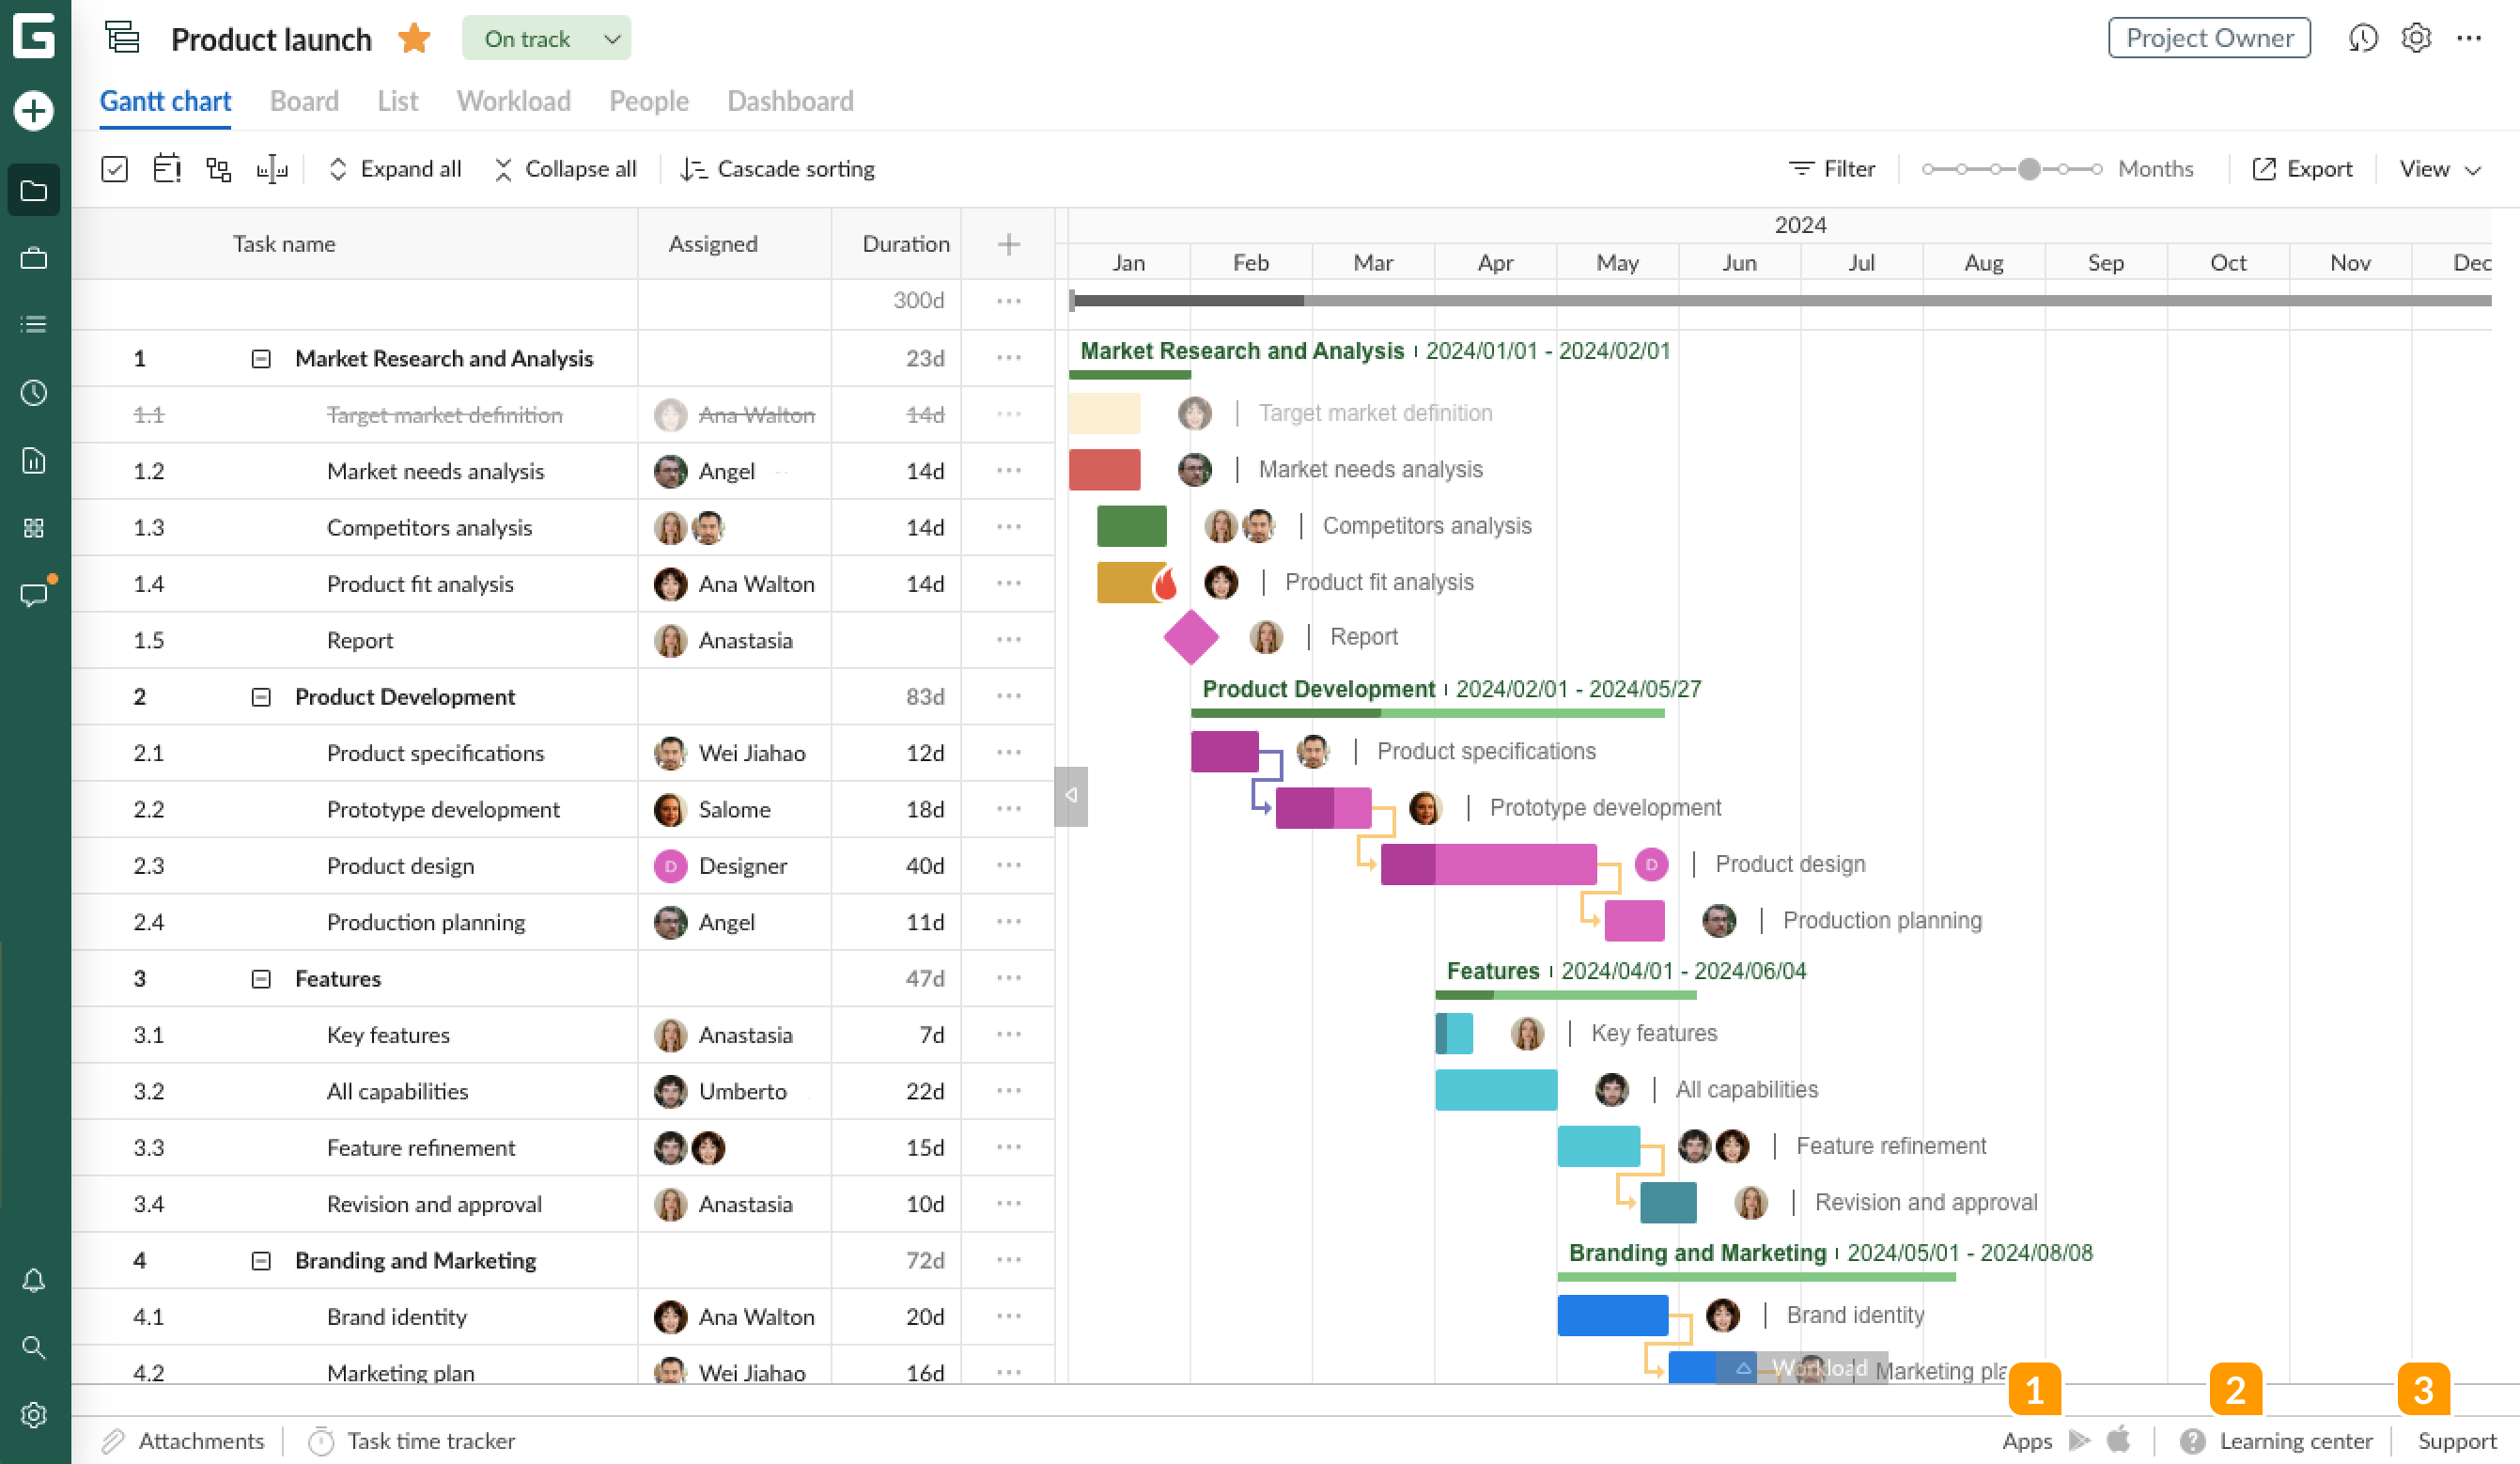
Task: Open the View dropdown menu
Action: [x=2439, y=169]
